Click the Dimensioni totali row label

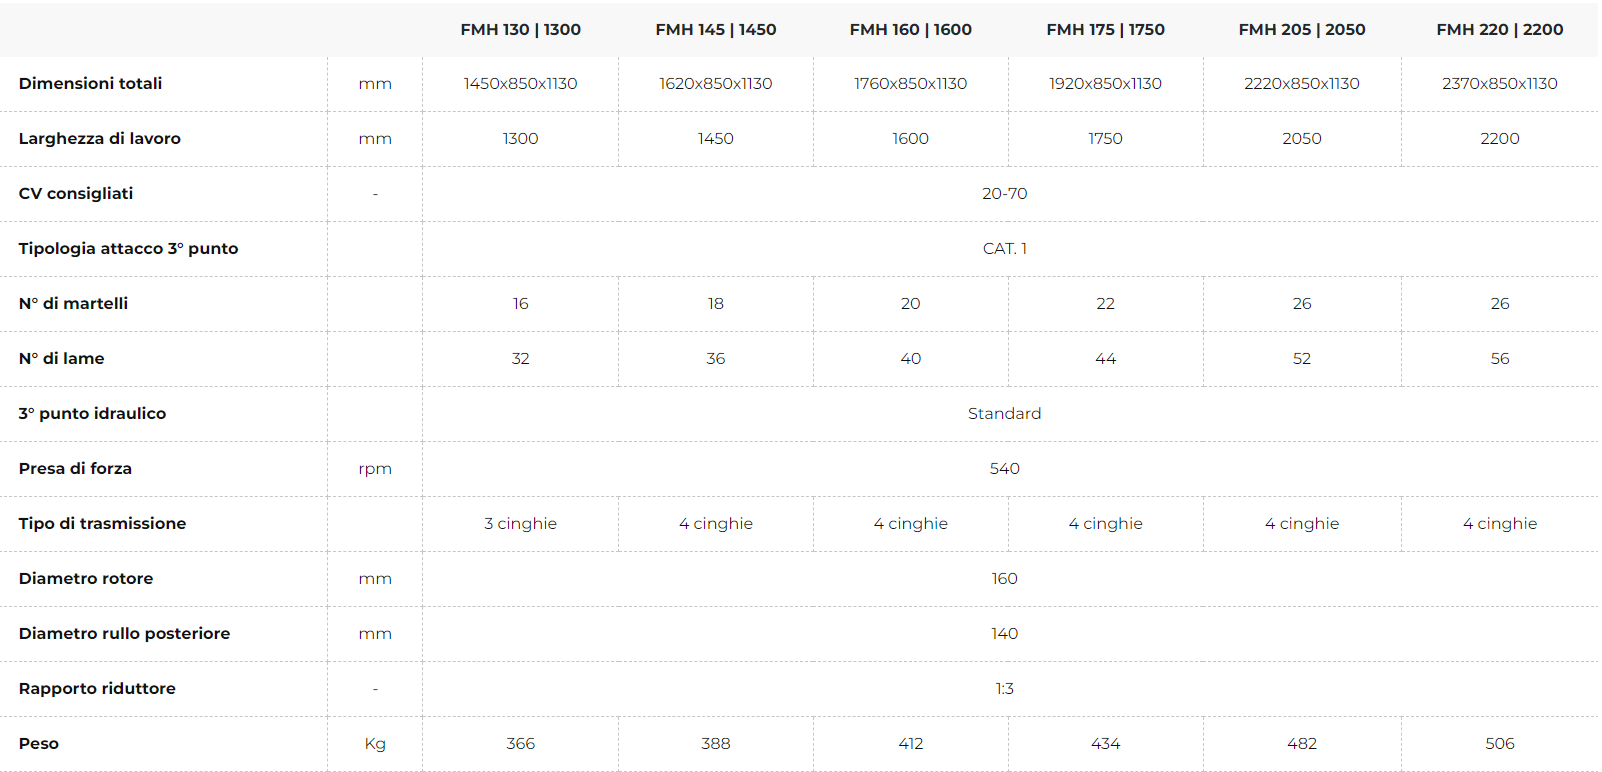[90, 84]
